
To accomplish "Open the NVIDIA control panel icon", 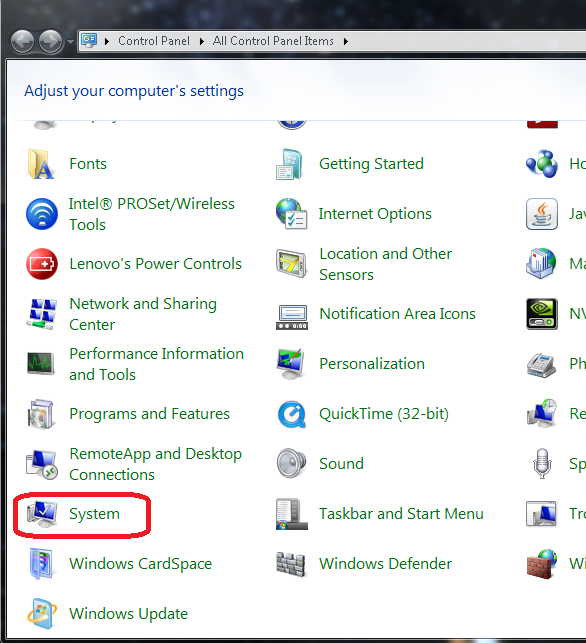I will coord(542,314).
